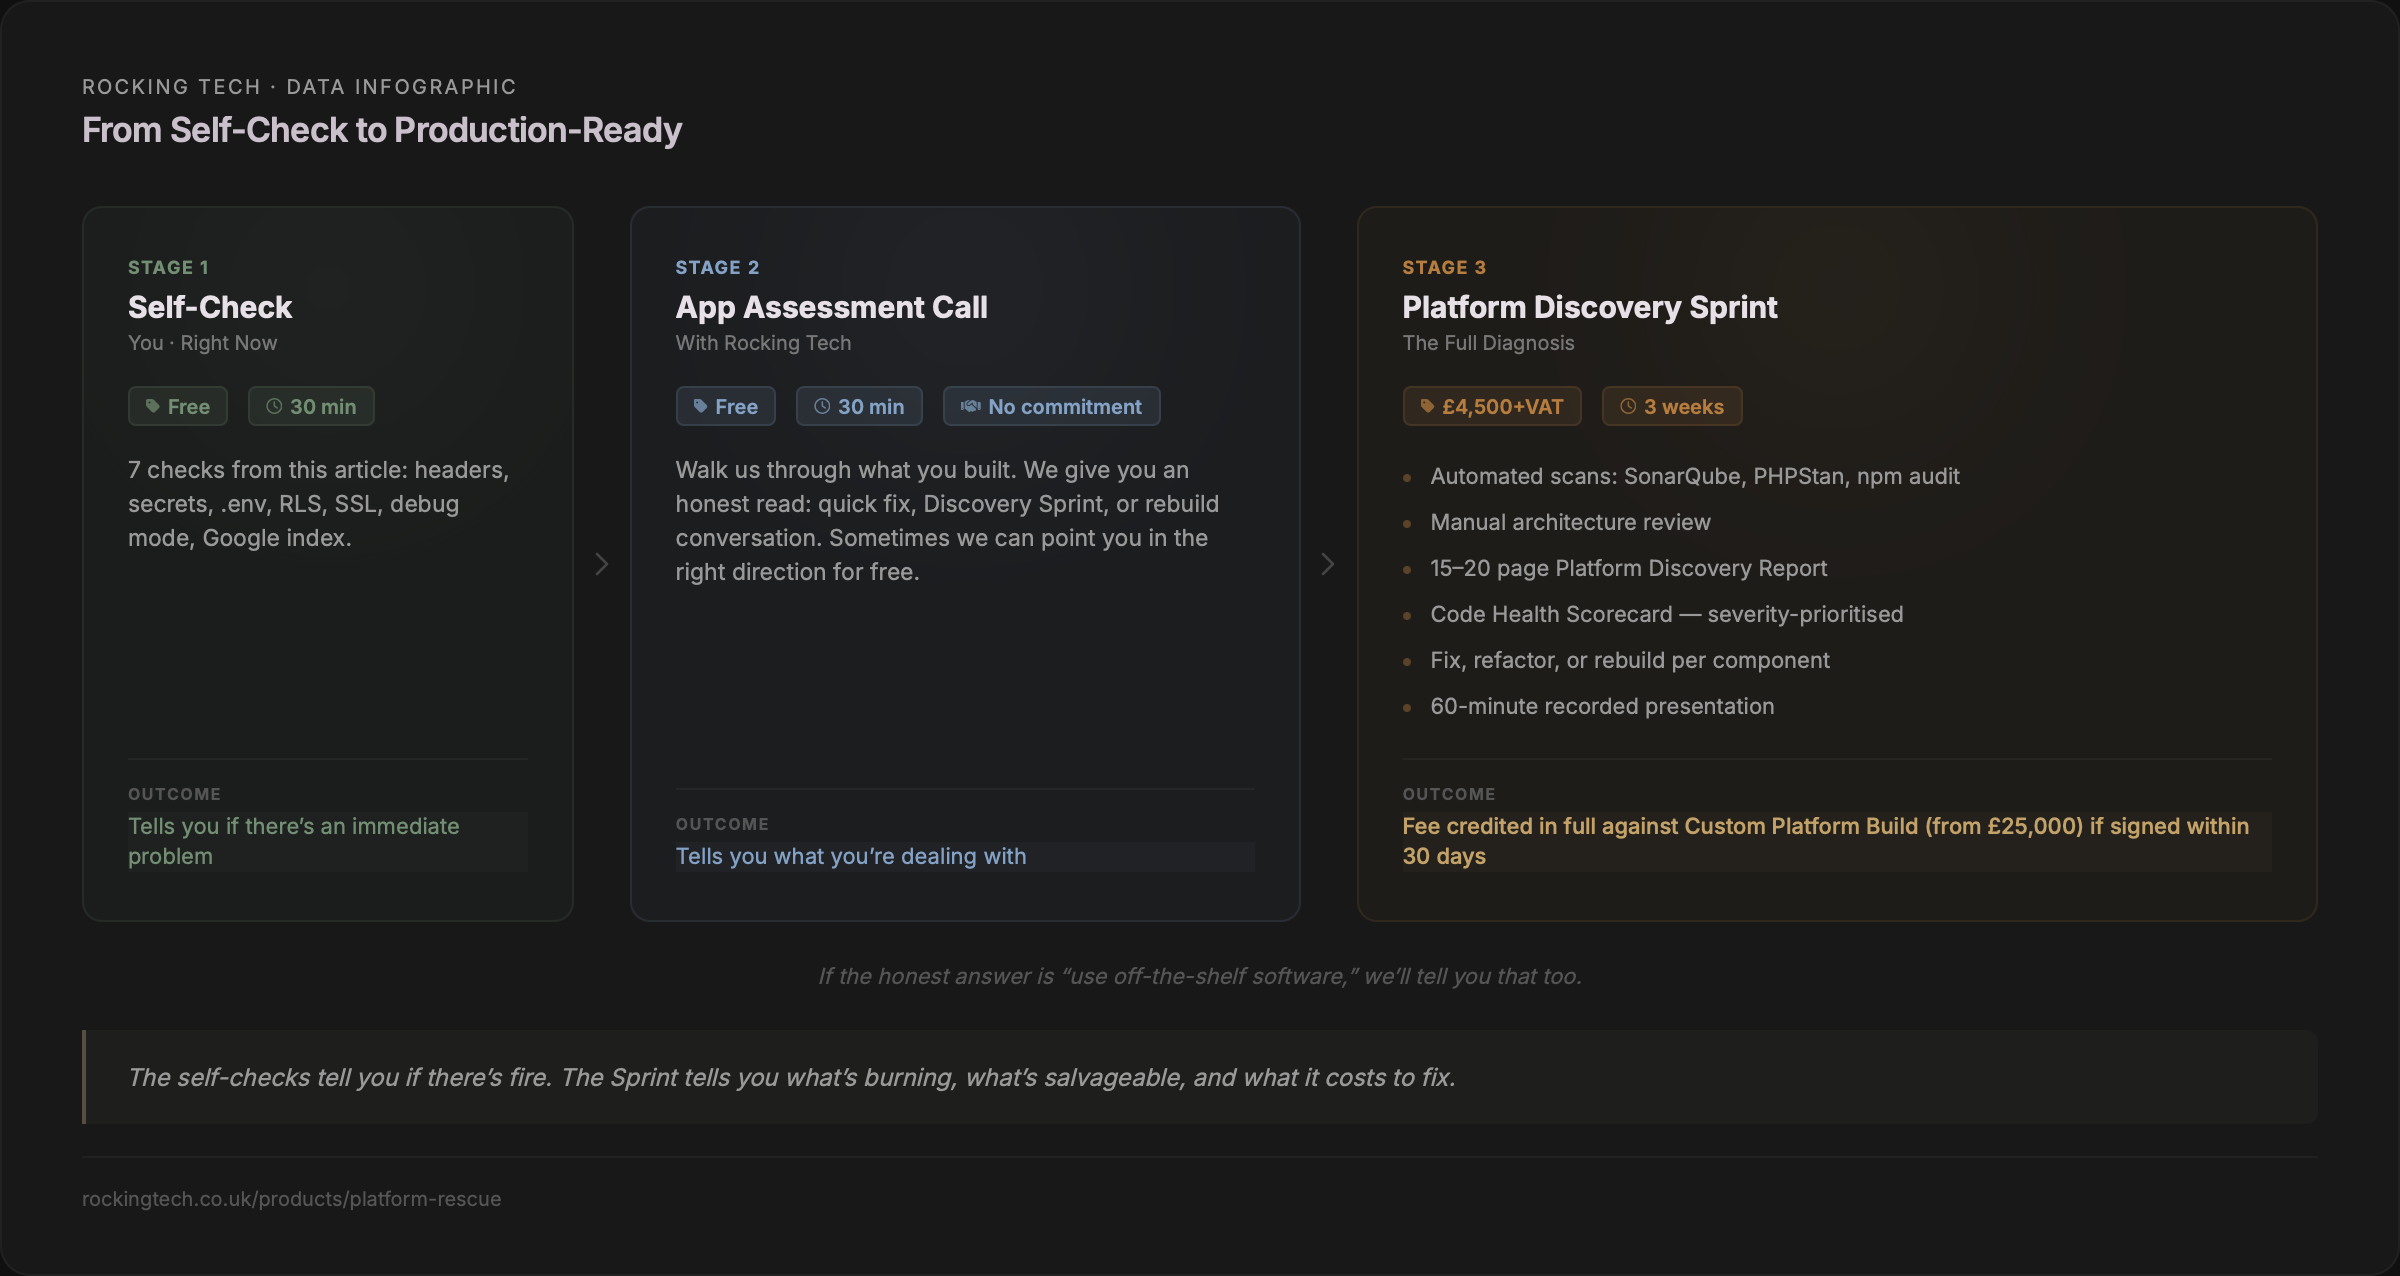Image resolution: width=2400 pixels, height=1276 pixels.
Task: Click the price tag icon beside £4,500+VAT
Action: [1427, 406]
